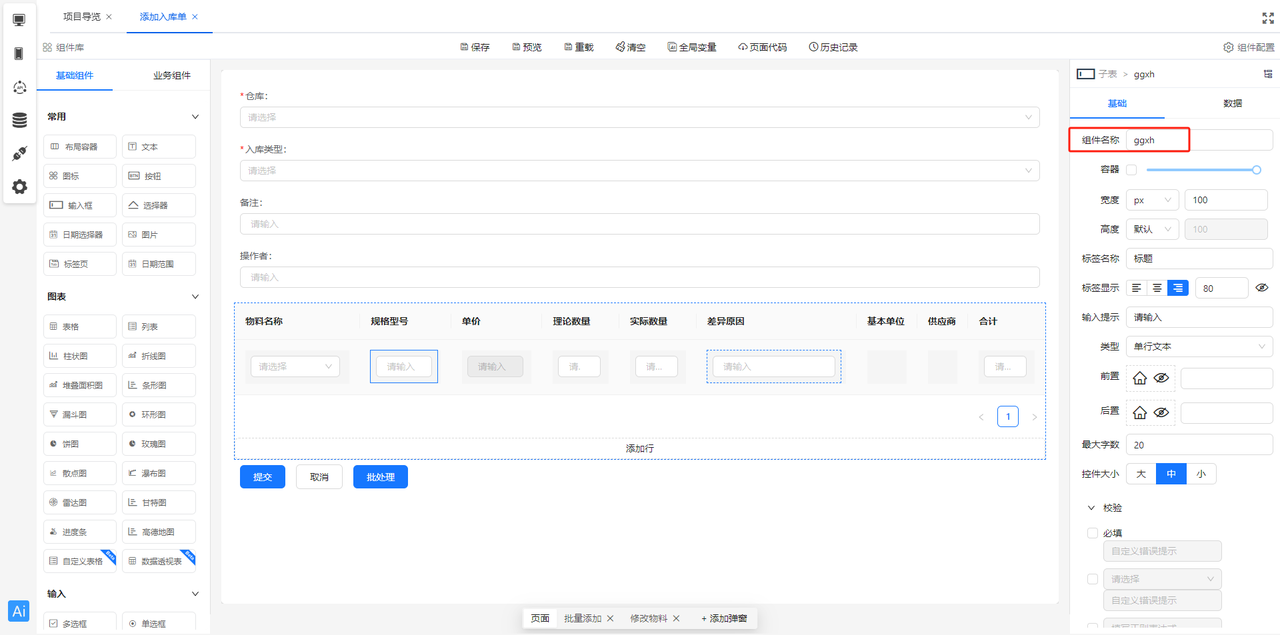
Task: Open the 仓库 warehouse dropdown
Action: tap(640, 116)
